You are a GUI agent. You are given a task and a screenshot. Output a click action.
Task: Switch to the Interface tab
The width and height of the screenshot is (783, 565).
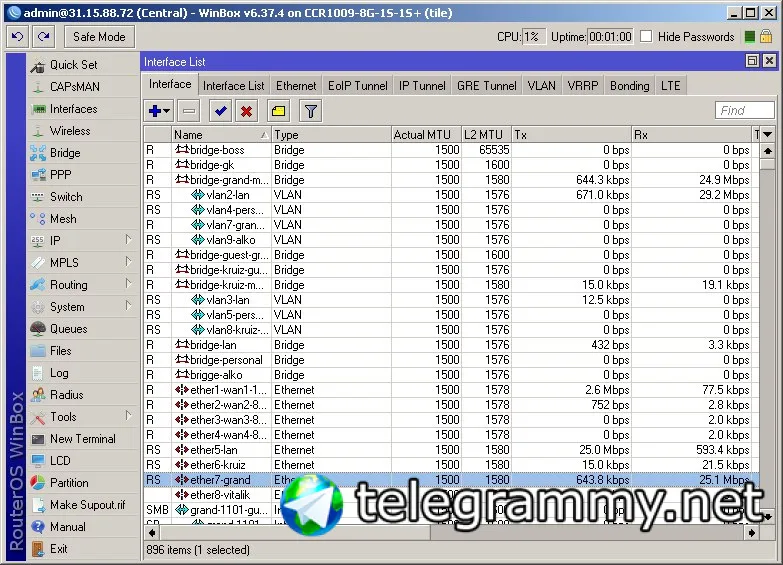(x=170, y=84)
